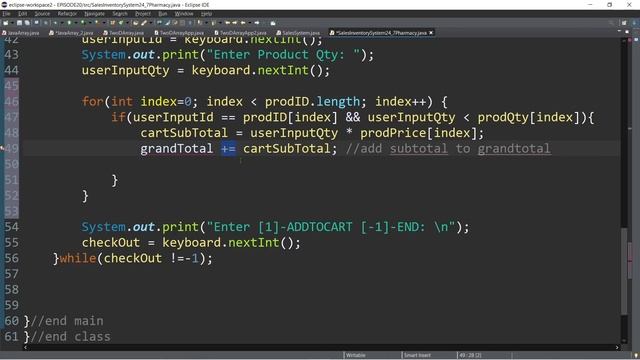This screenshot has width=640, height=360.
Task: Toggle Word Wrap in the toolbar
Action: 175,23
